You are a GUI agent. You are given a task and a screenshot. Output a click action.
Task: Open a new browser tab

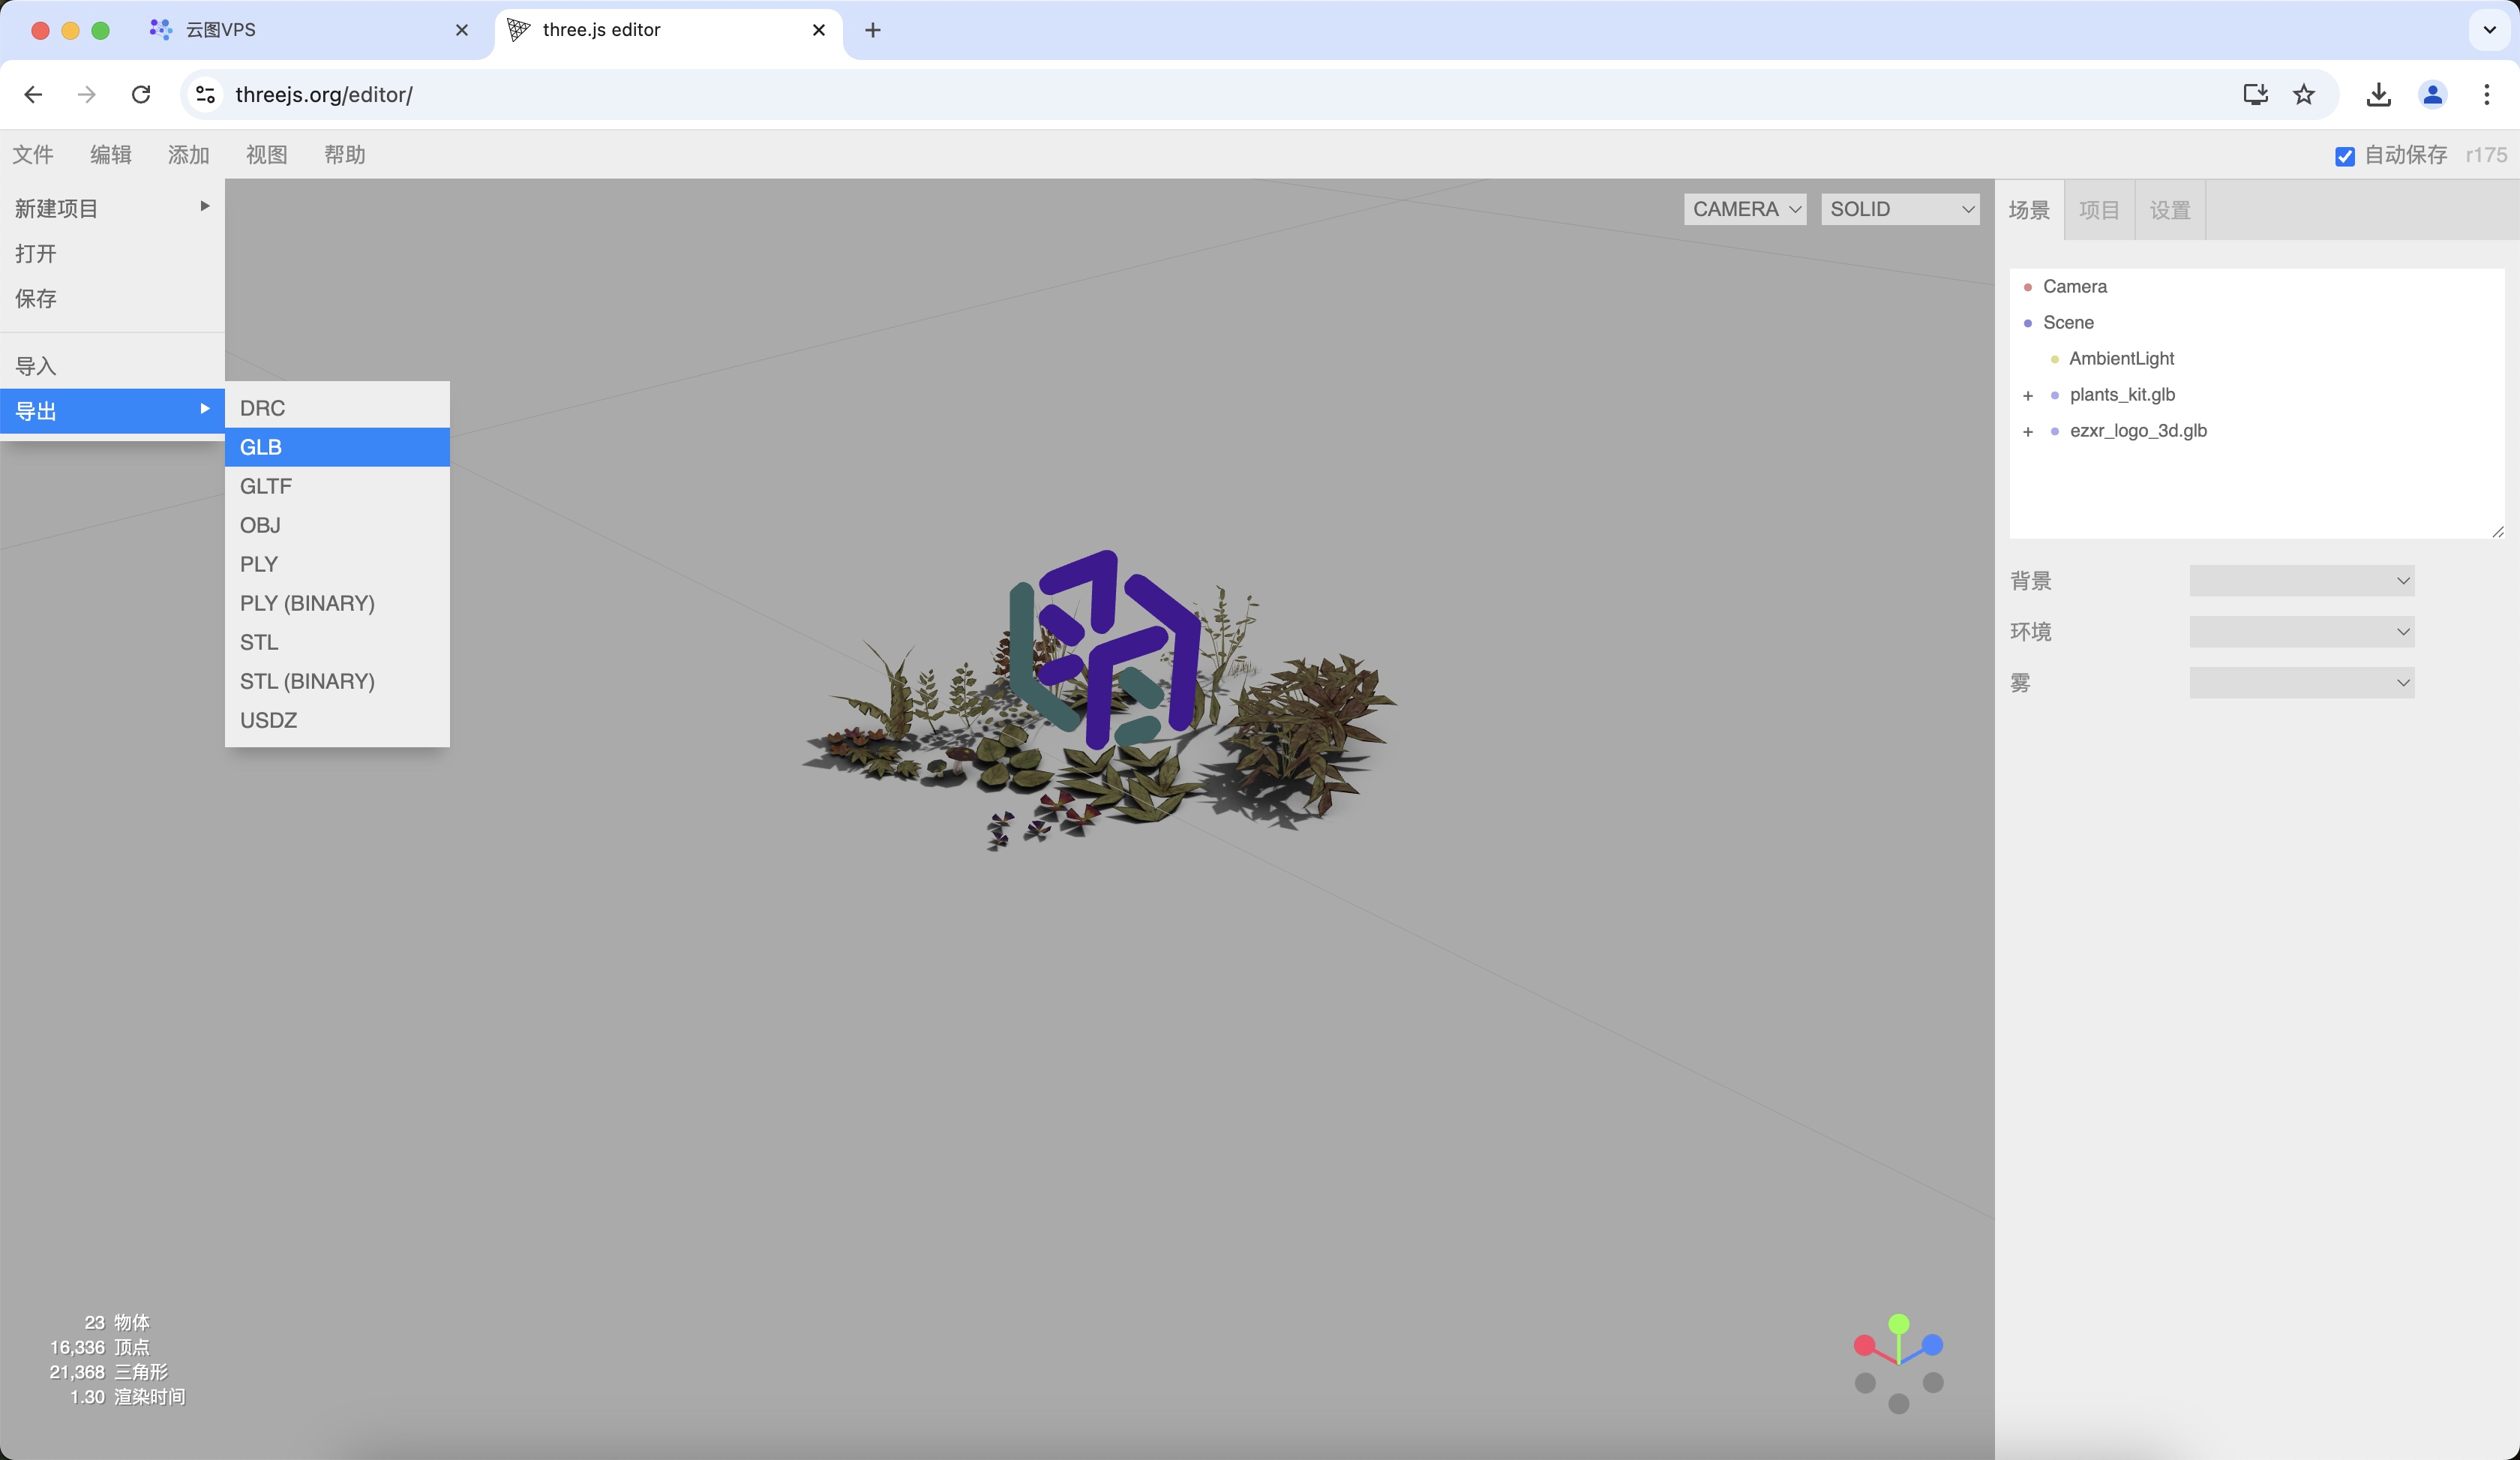(x=872, y=30)
